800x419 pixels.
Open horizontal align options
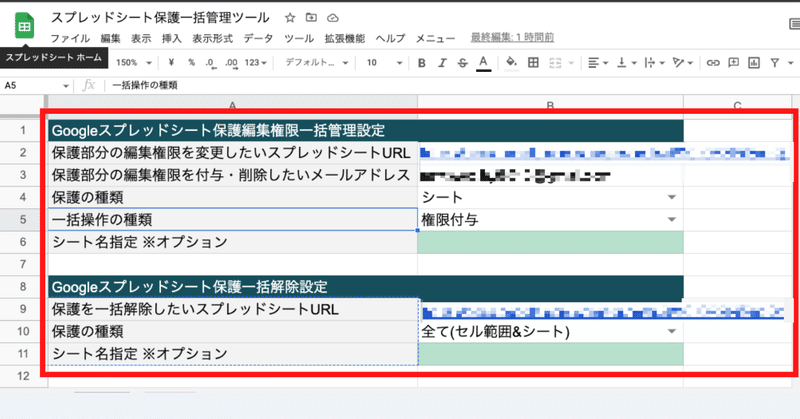tap(597, 63)
